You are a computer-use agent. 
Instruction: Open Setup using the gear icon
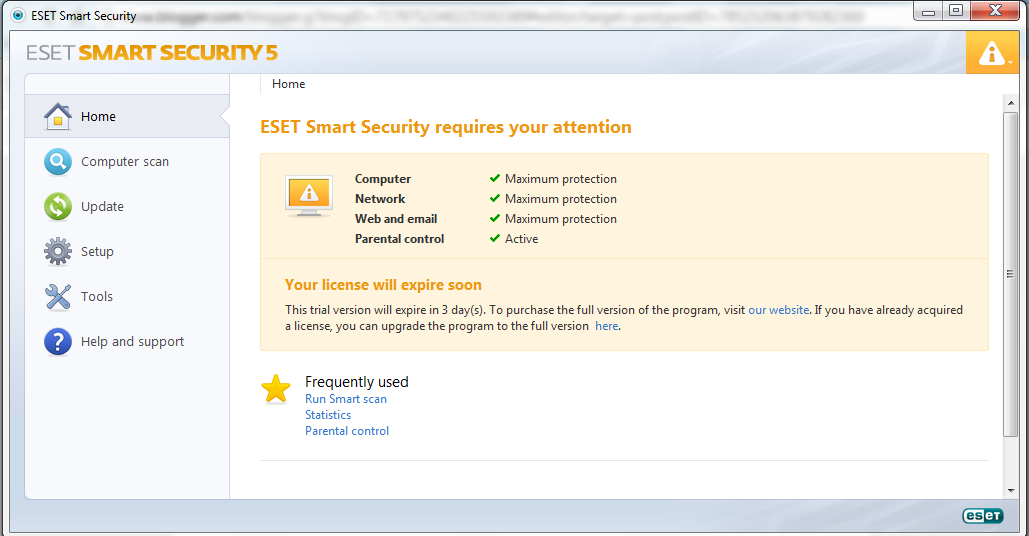[58, 251]
